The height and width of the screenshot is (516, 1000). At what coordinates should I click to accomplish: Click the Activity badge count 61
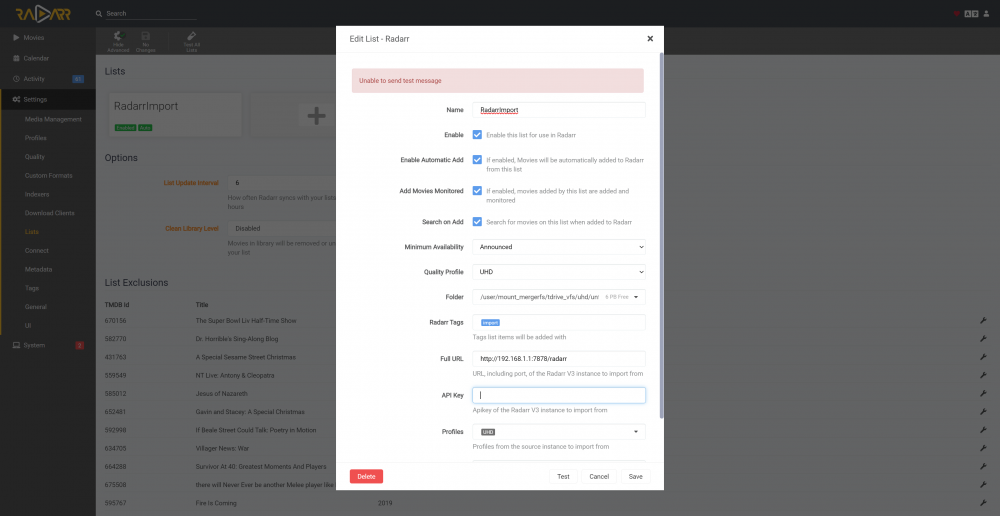78,79
